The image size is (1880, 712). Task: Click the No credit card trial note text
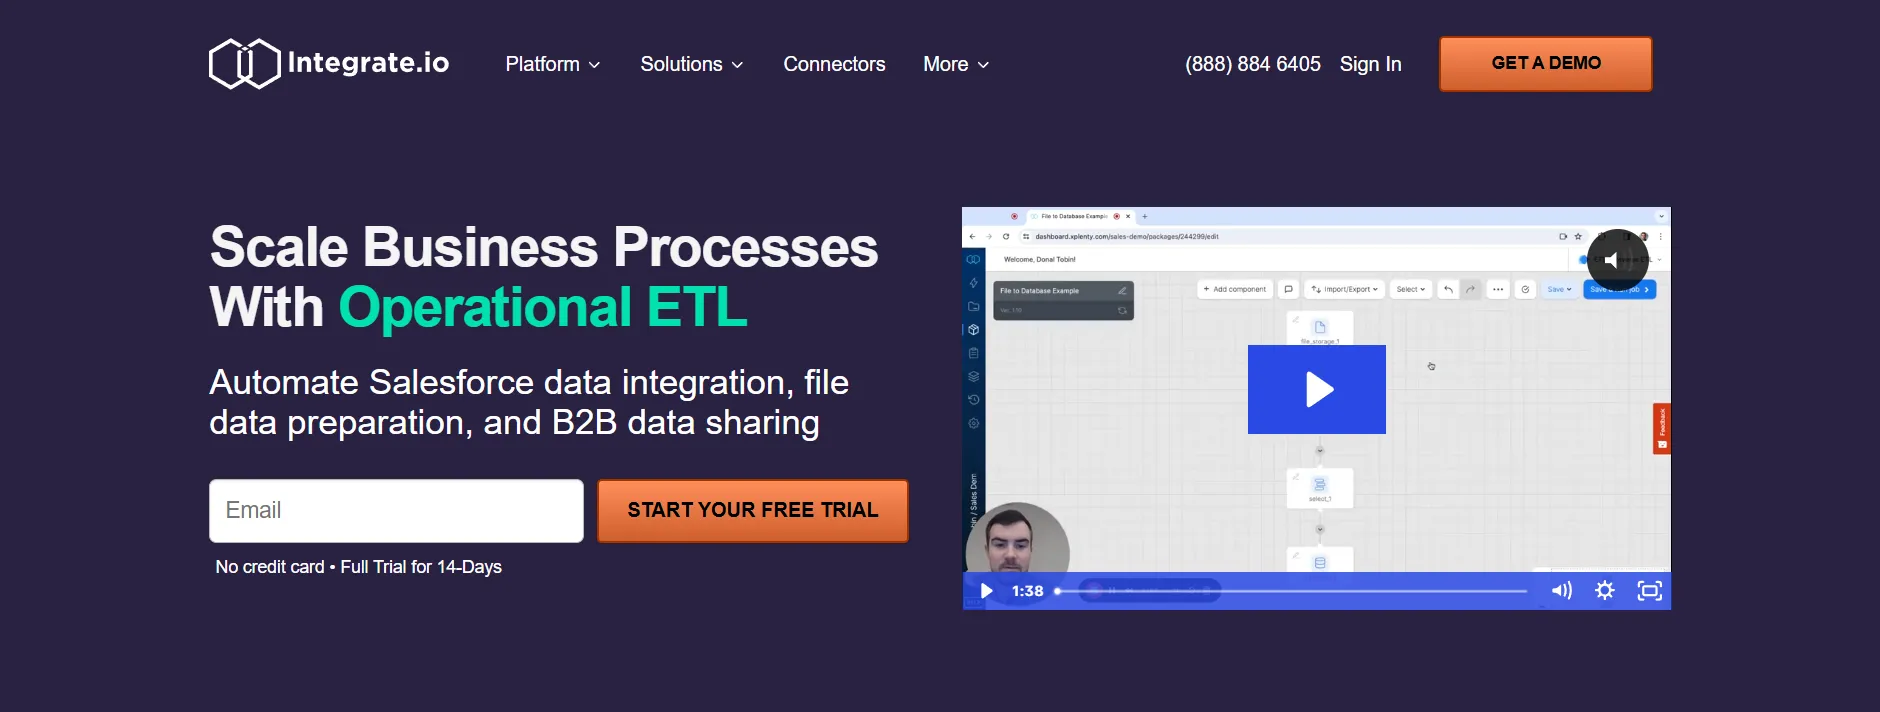click(x=358, y=567)
